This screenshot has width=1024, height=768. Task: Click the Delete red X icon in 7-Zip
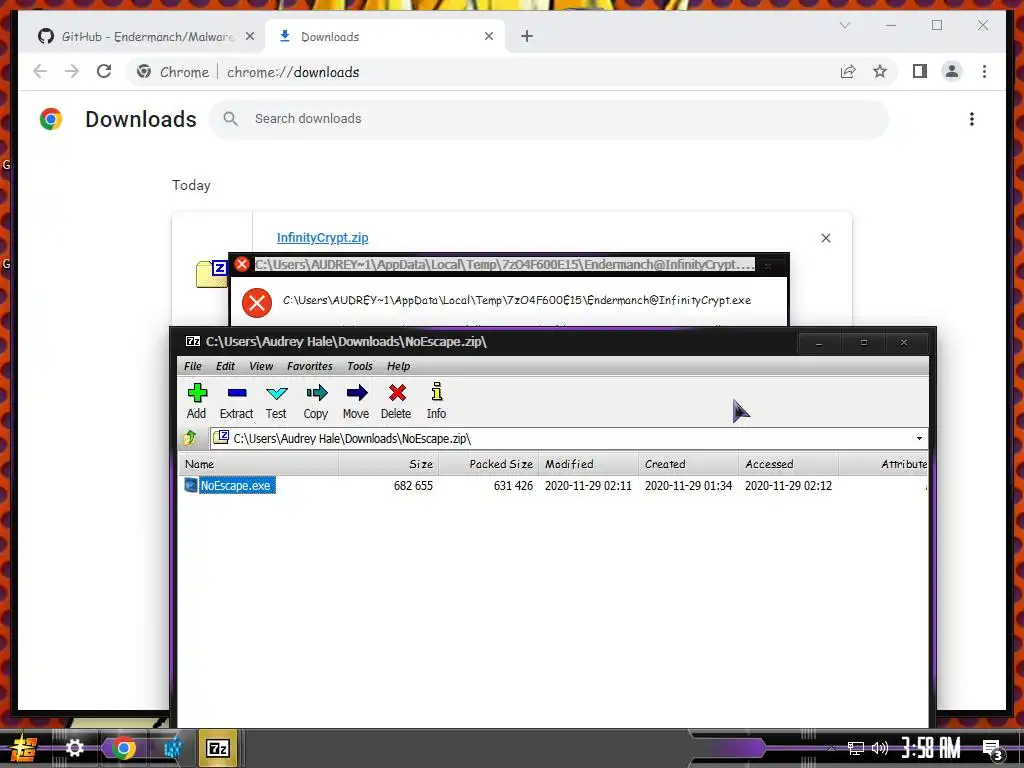pos(397,392)
